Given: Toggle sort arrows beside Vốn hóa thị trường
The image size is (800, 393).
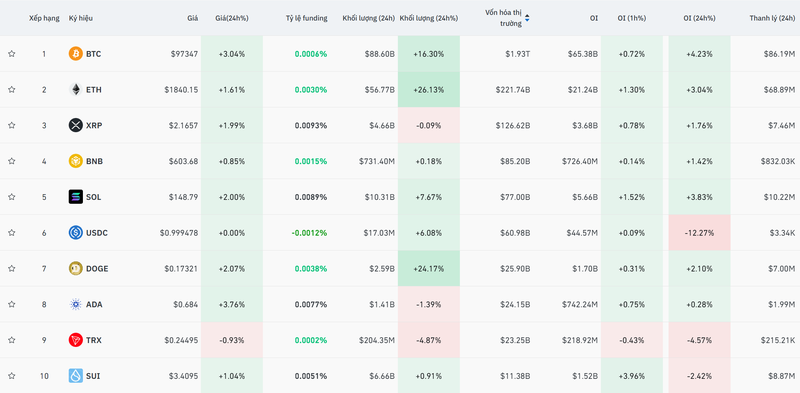Looking at the screenshot, I should [527, 18].
